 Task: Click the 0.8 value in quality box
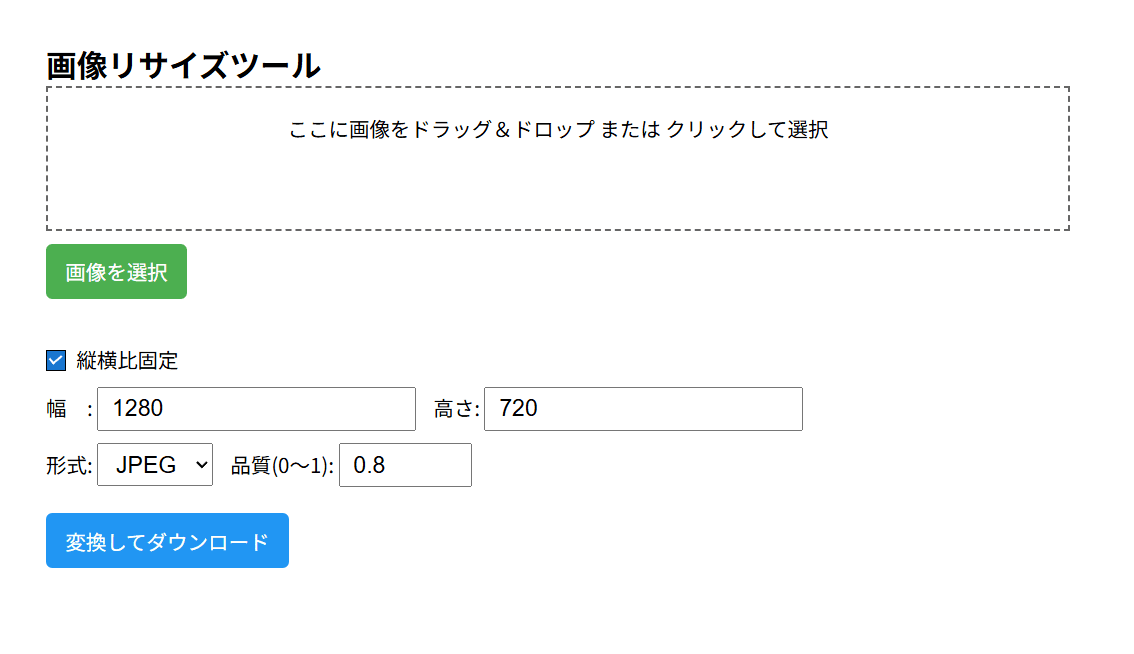pos(370,465)
